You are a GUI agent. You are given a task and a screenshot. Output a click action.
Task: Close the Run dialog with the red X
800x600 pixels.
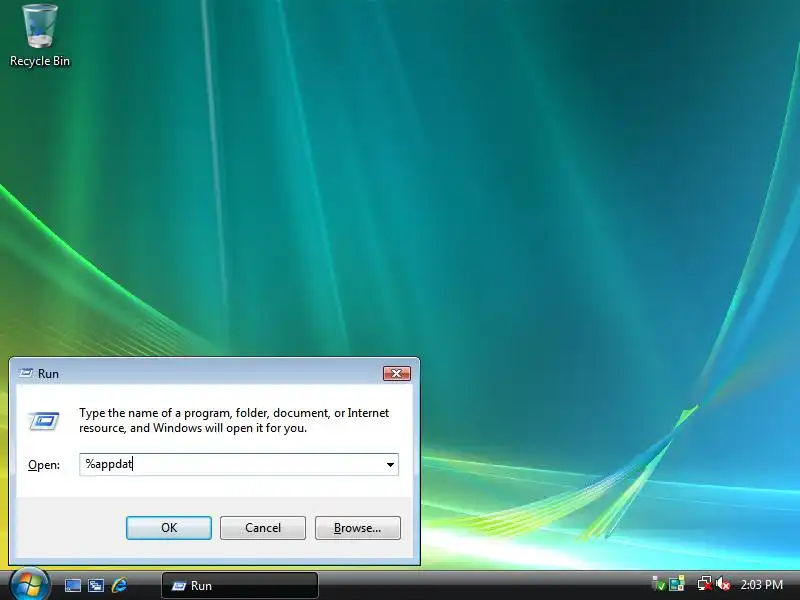pyautogui.click(x=396, y=373)
